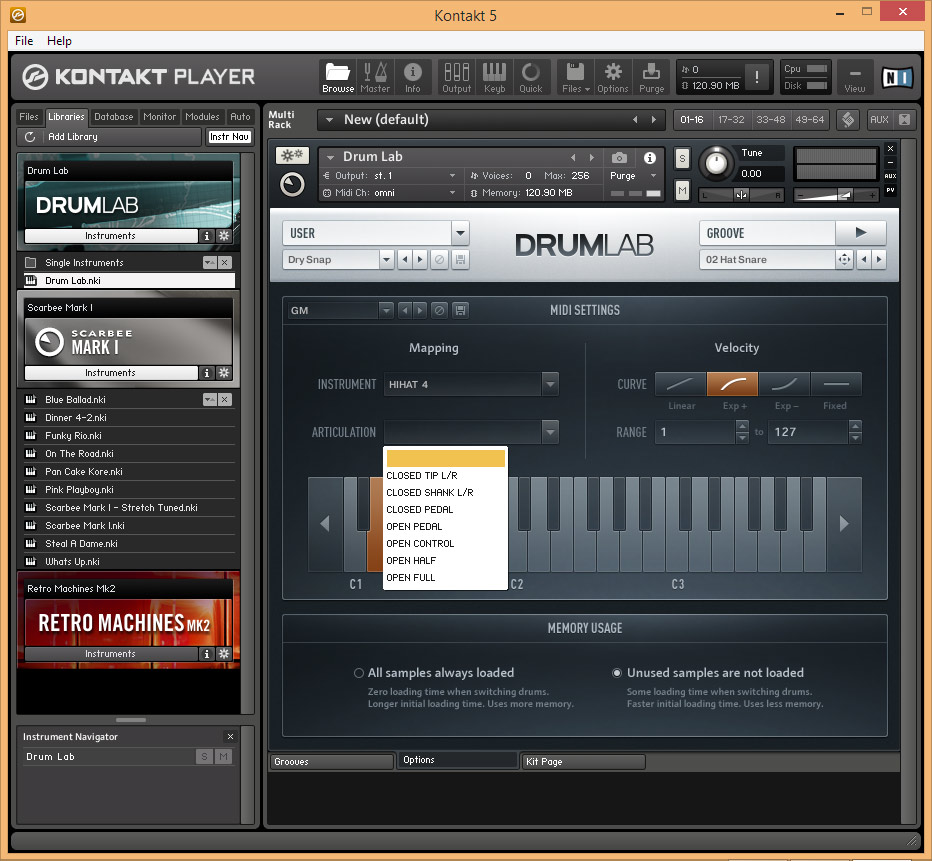Viewport: 932px width, 861px height.
Task: Open the Output st. 1 dropdown
Action: point(452,176)
